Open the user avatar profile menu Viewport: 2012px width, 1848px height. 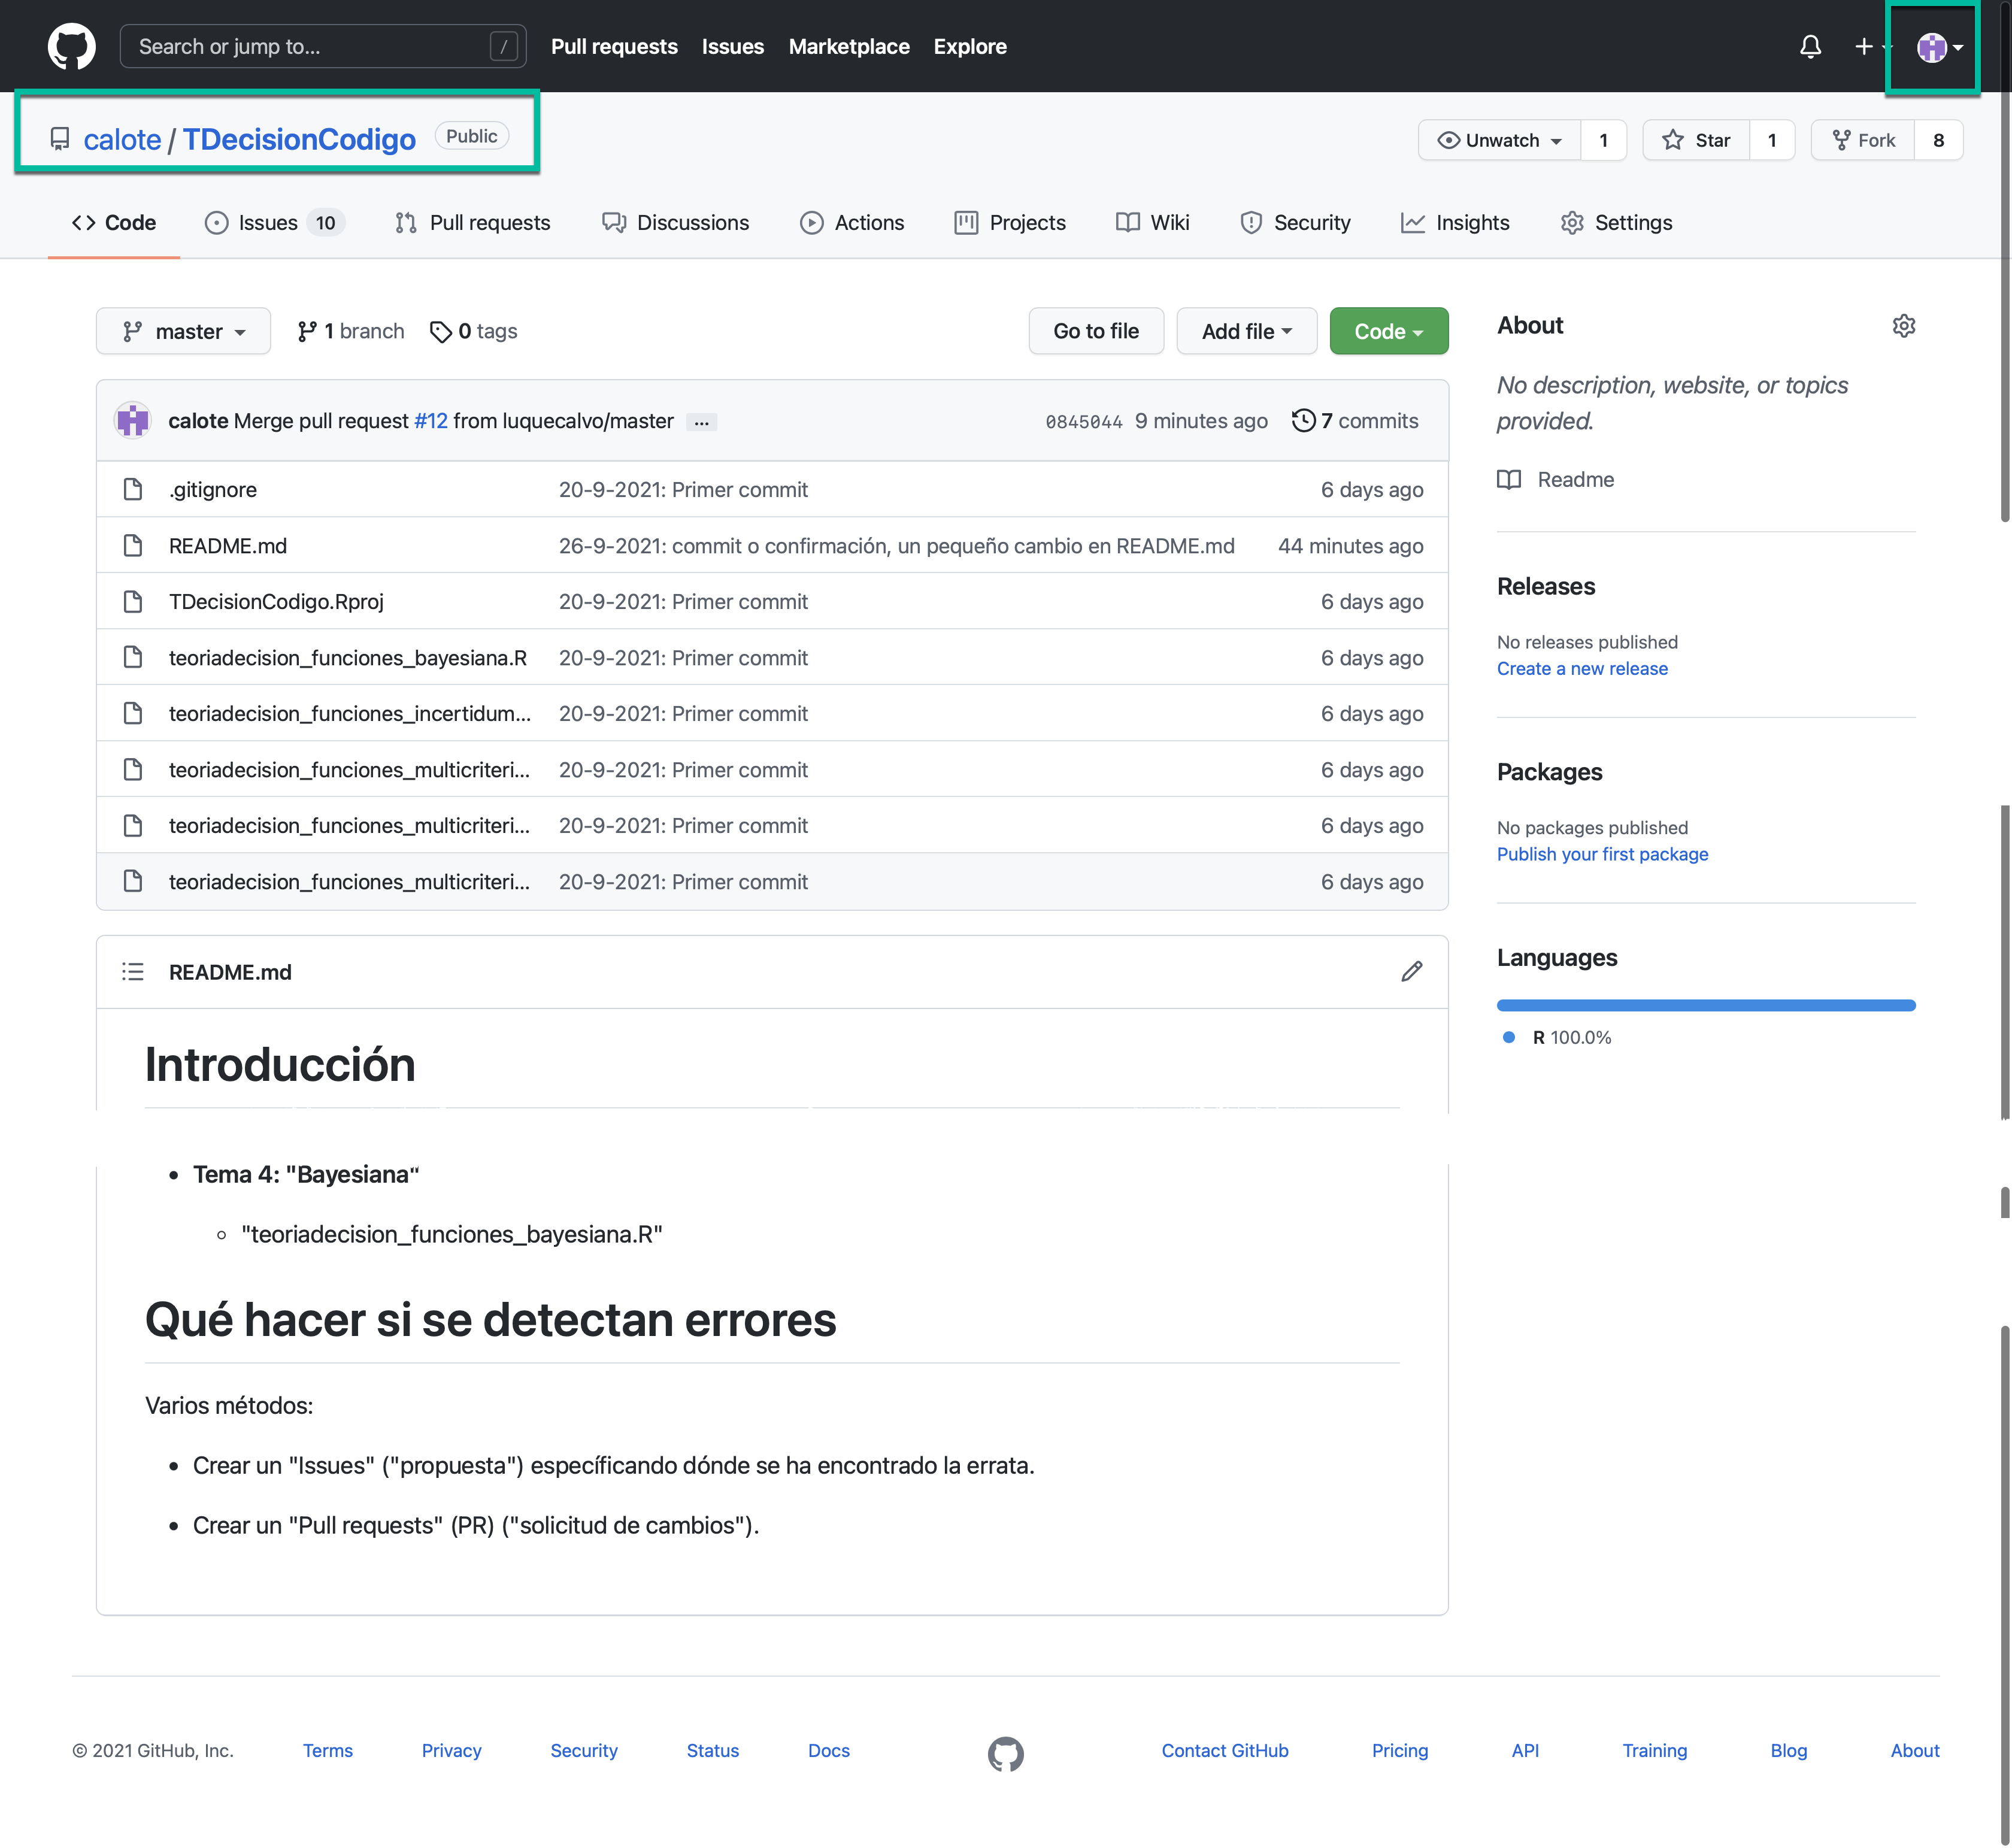(1939, 47)
